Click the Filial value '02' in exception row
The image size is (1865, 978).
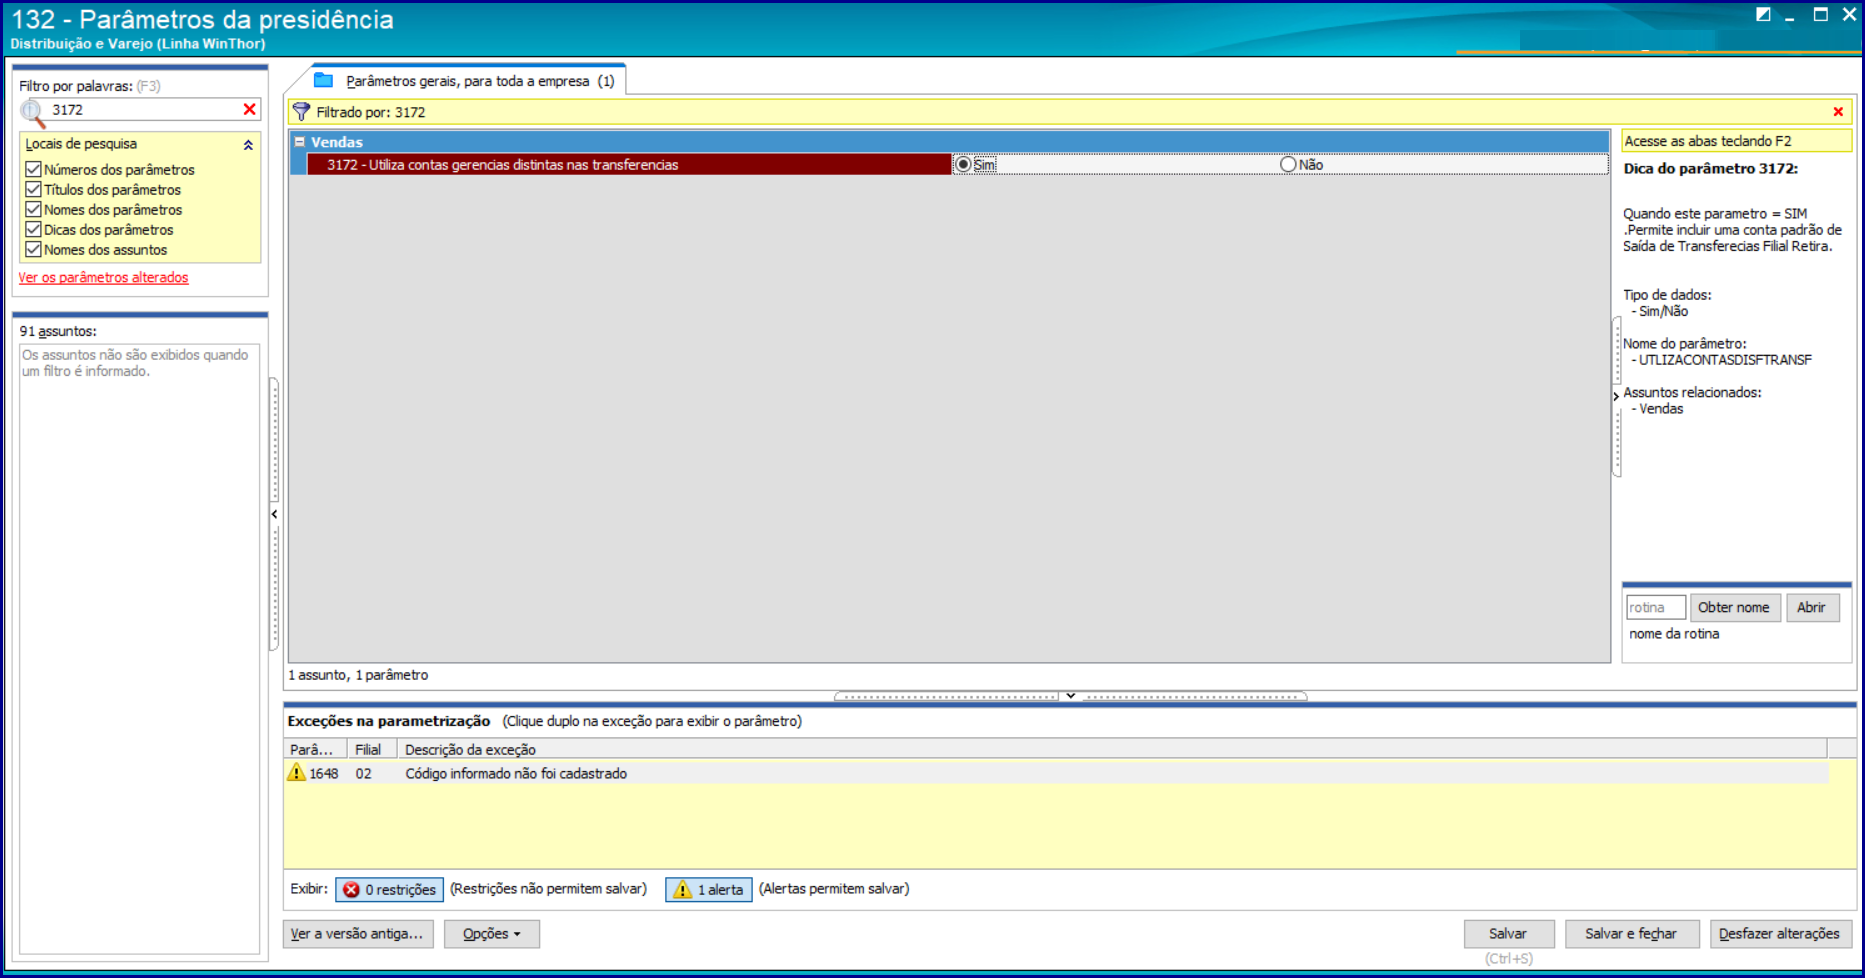point(364,774)
